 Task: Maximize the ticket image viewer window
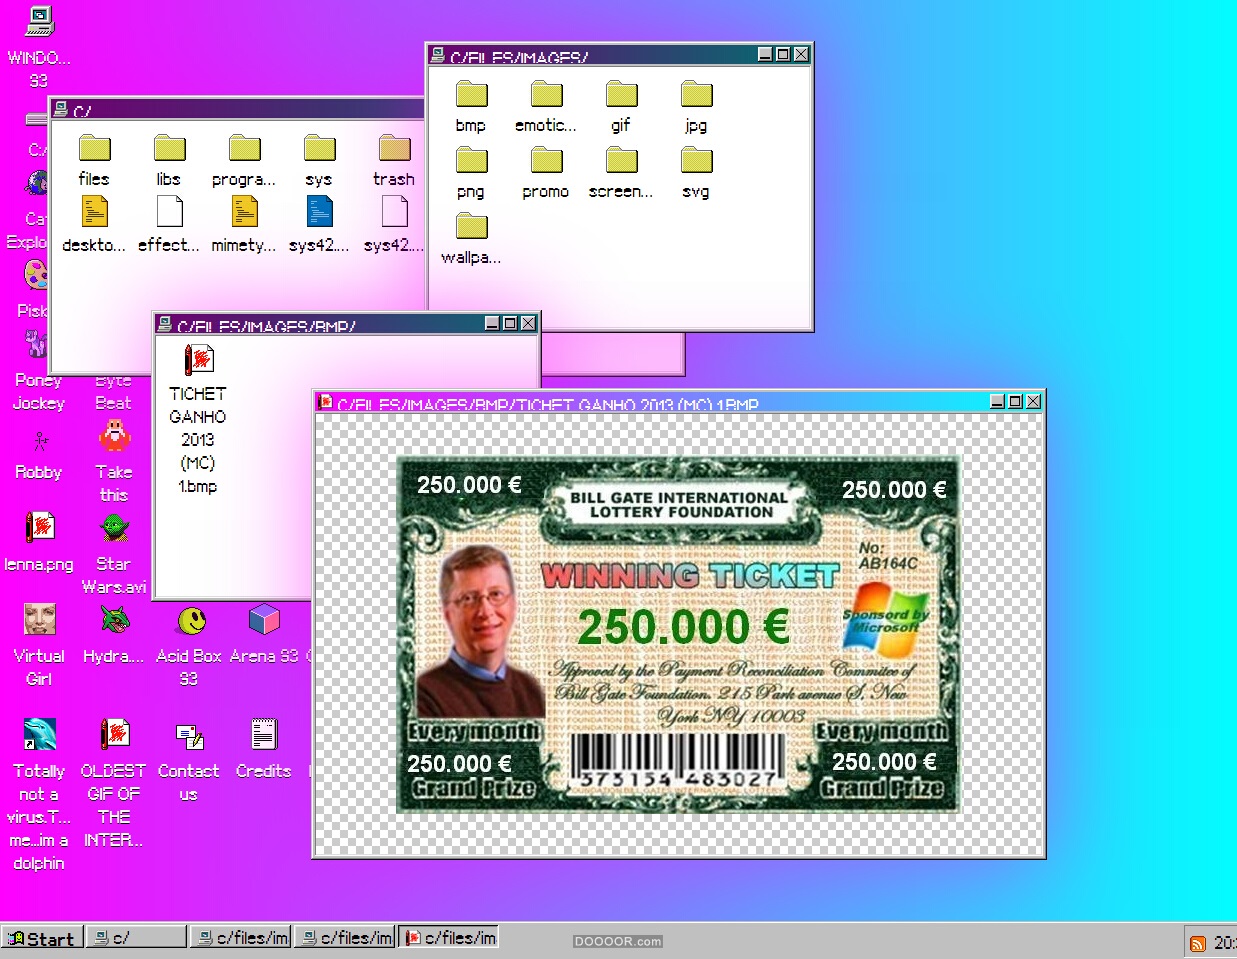coord(1015,401)
